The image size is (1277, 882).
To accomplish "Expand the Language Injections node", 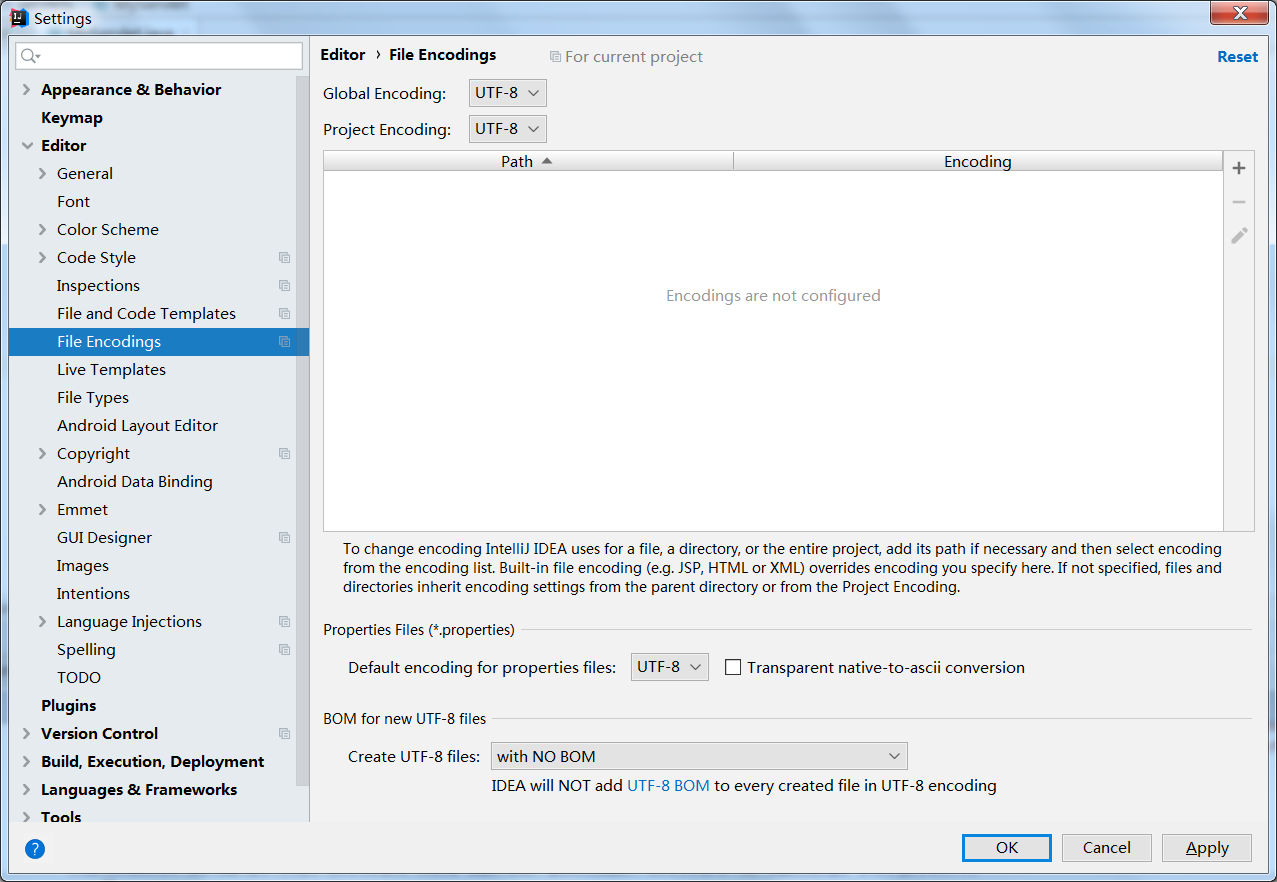I will 43,622.
